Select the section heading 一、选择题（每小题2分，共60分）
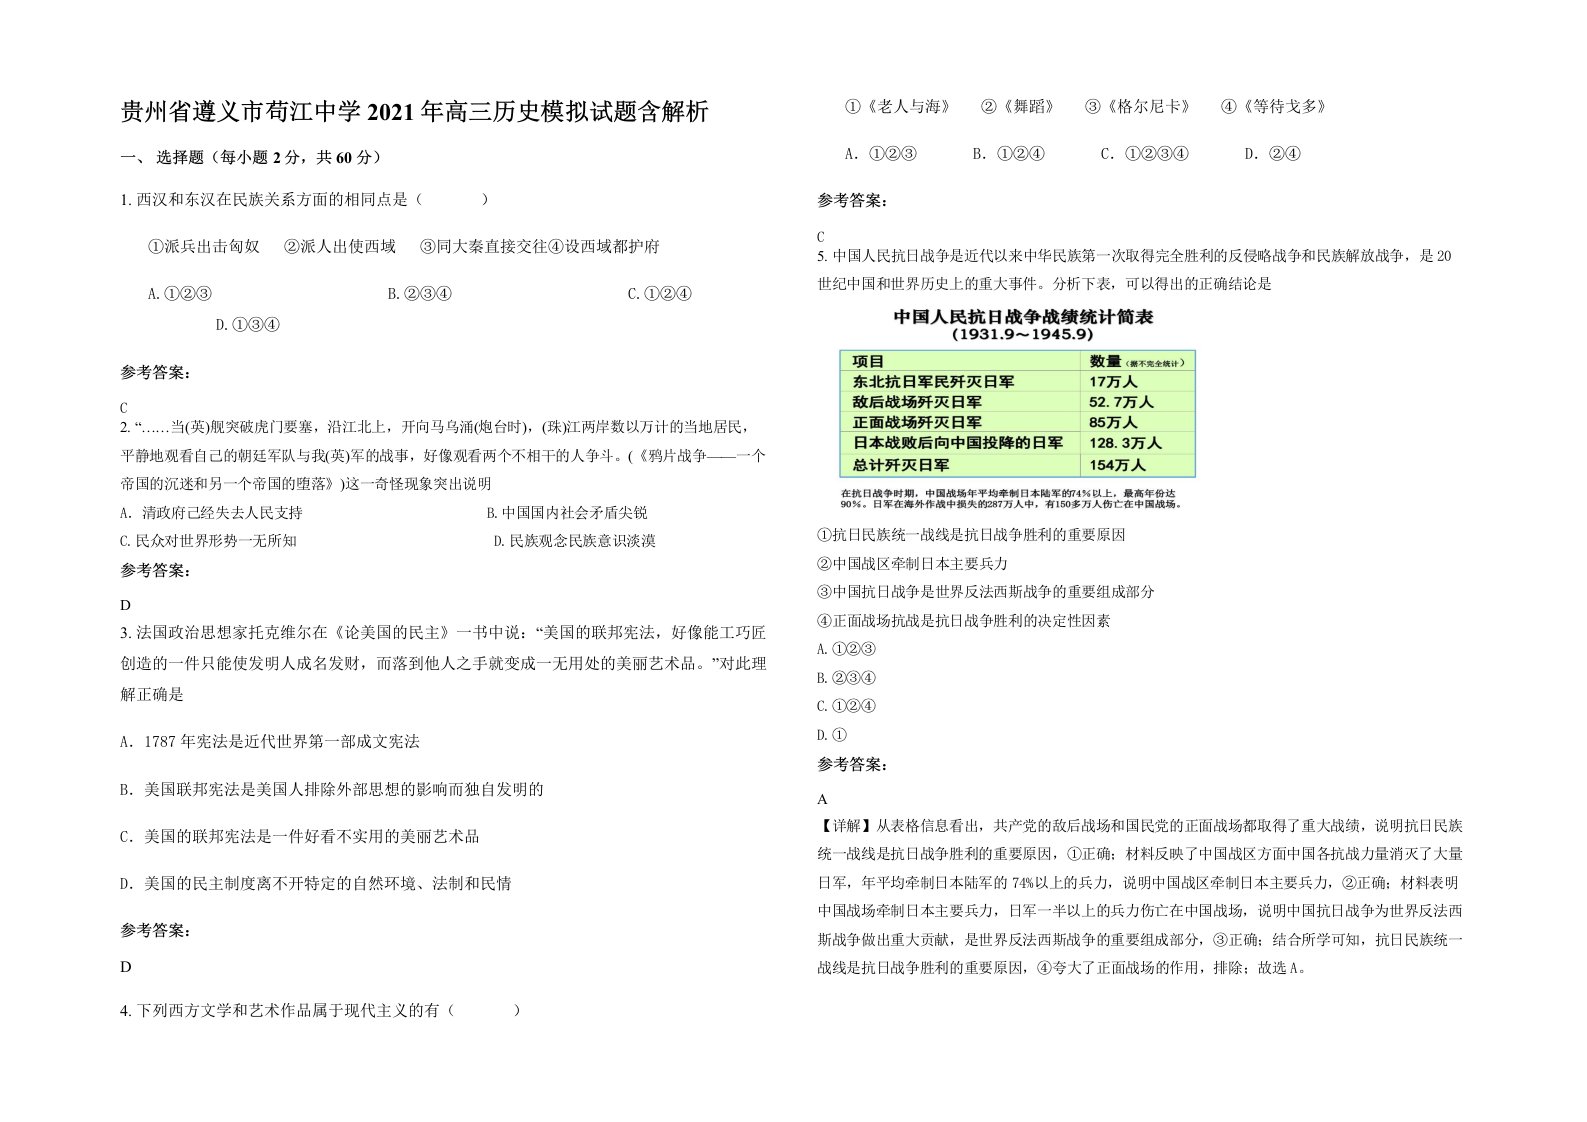Viewport: 1587px width, 1122px height. click(x=253, y=157)
